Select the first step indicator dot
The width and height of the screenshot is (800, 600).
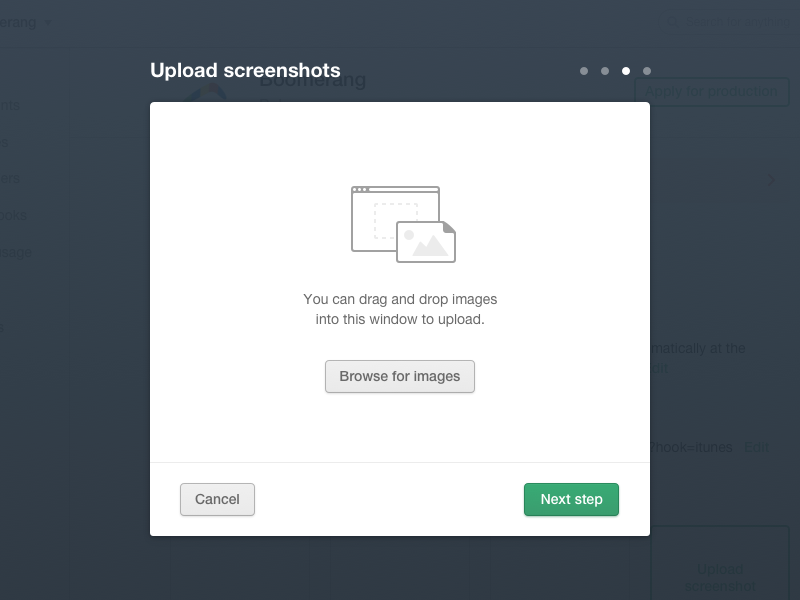(584, 71)
